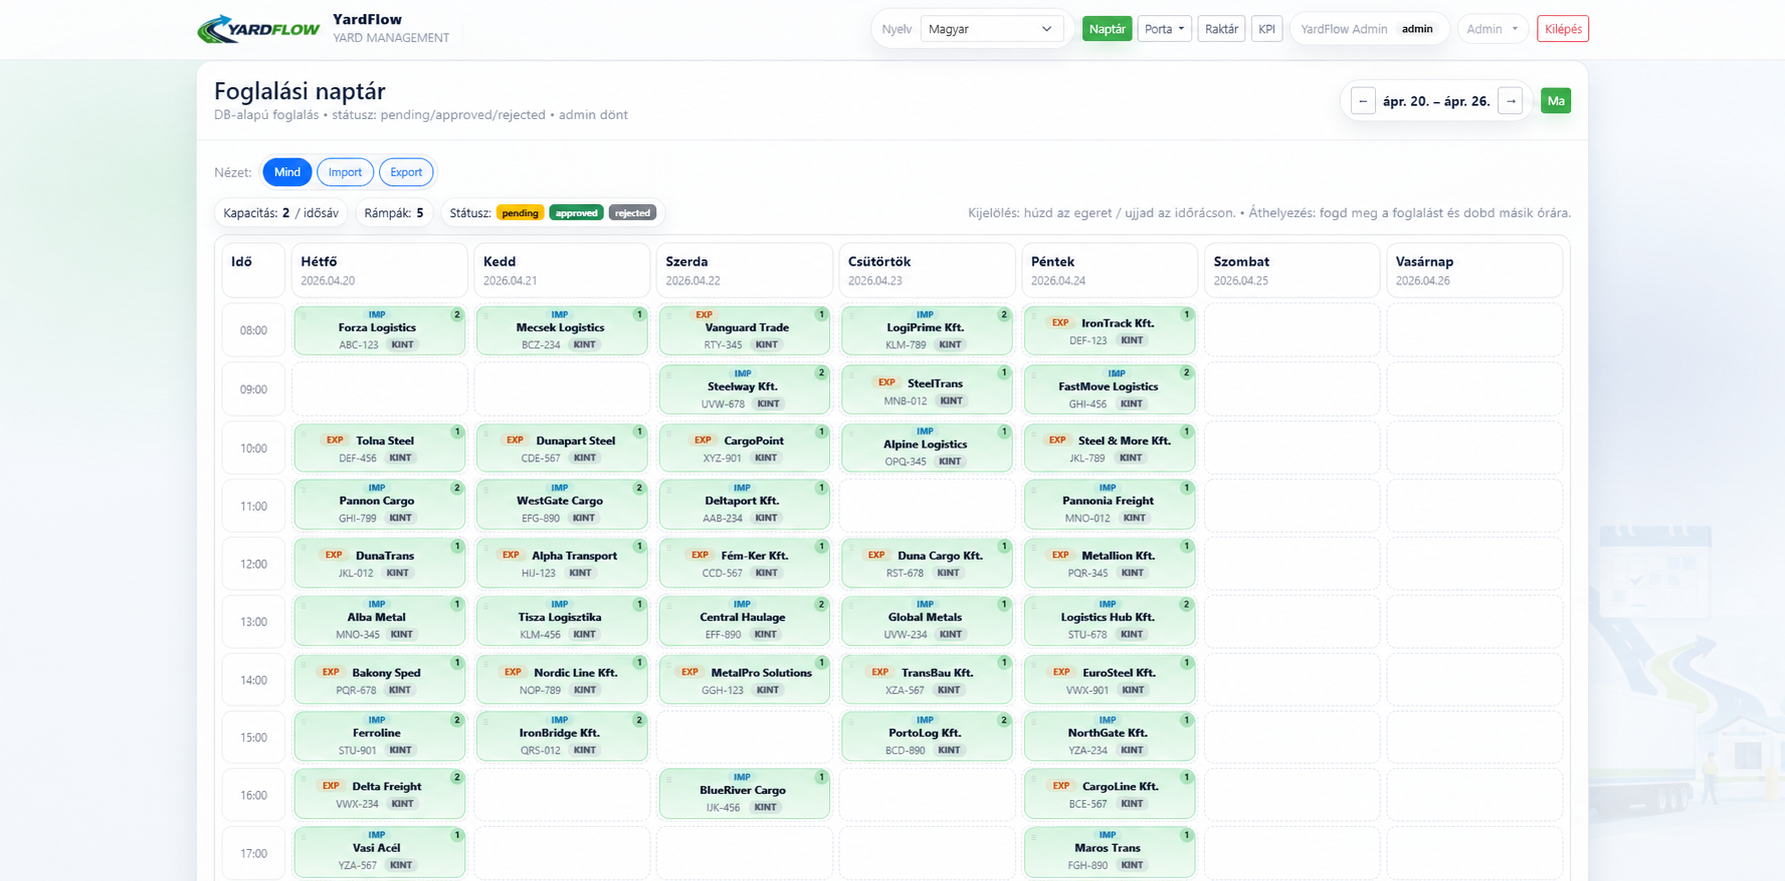Image resolution: width=1785 pixels, height=881 pixels.
Task: Switch view filter to Import
Action: click(x=345, y=172)
